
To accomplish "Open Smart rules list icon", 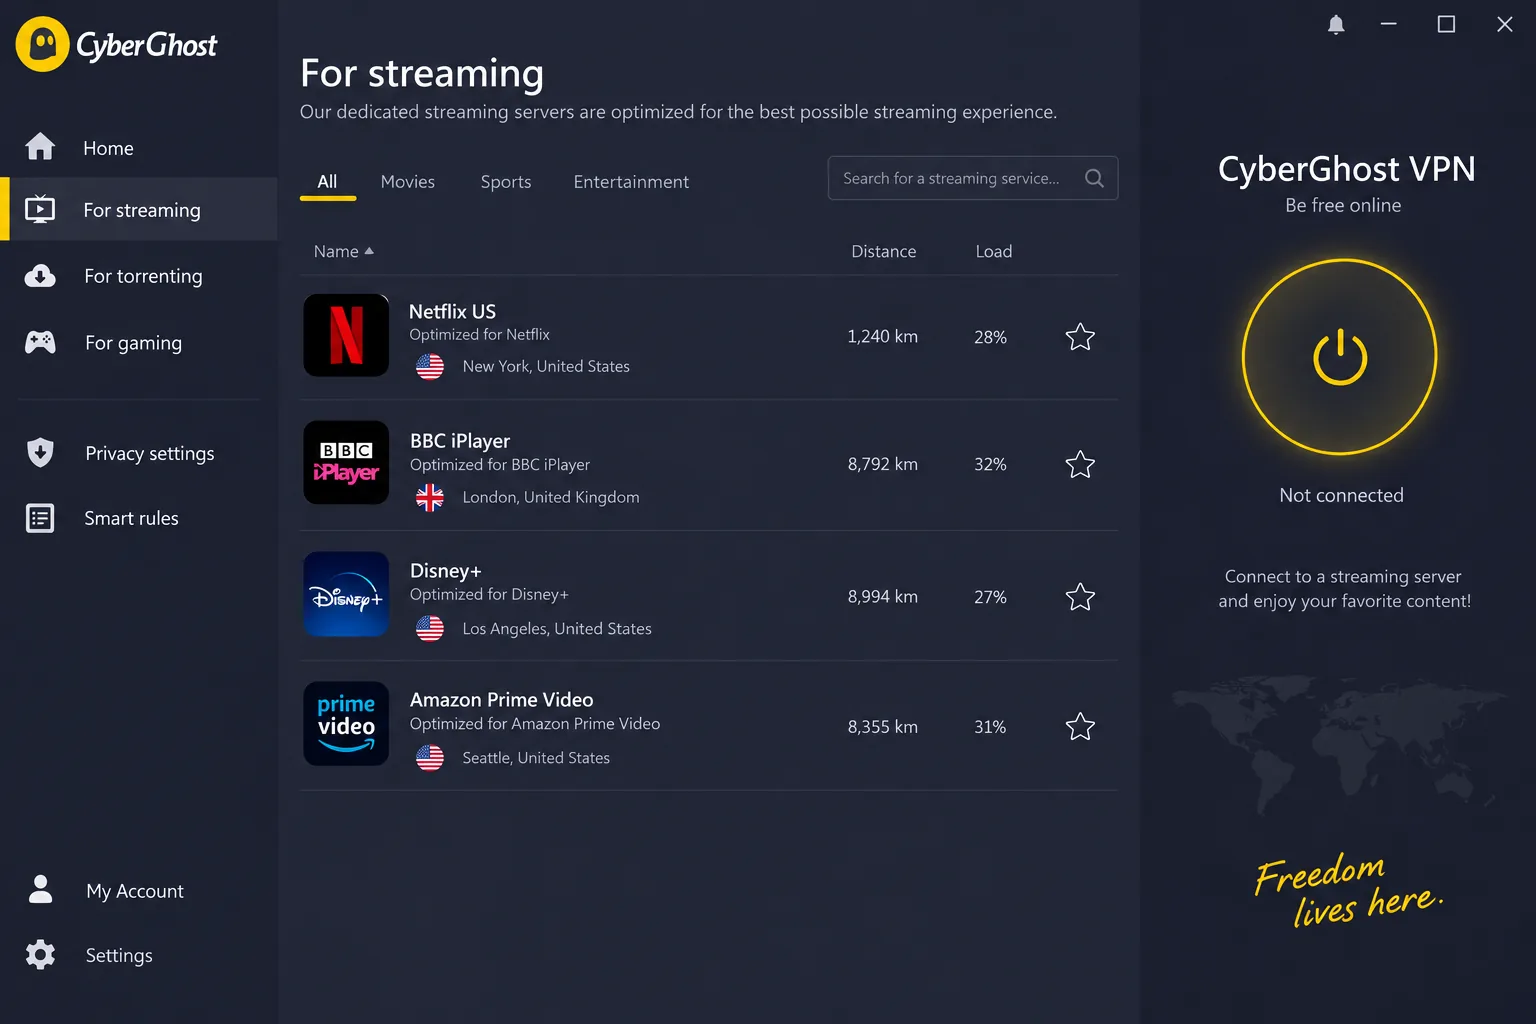I will click(x=40, y=518).
